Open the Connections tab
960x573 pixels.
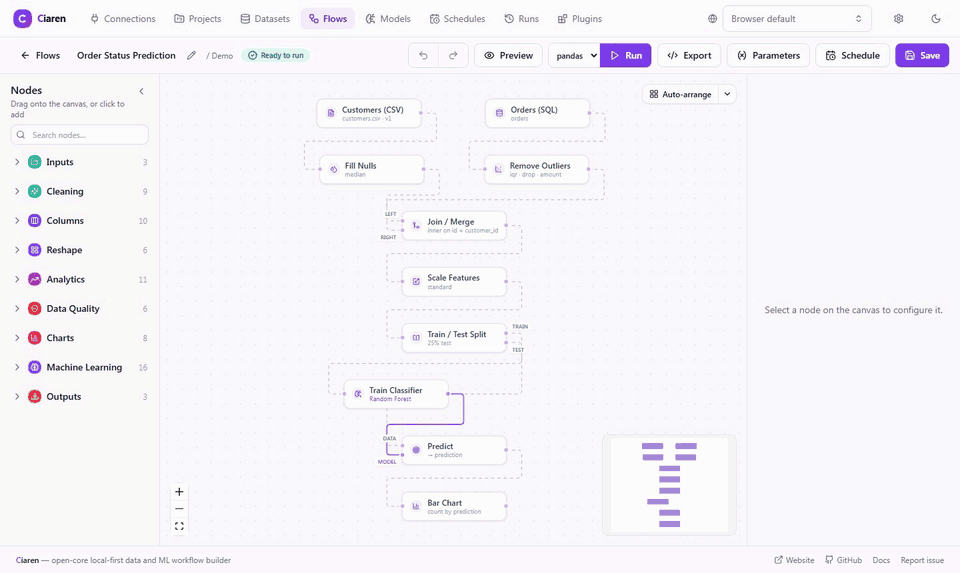click(x=122, y=19)
